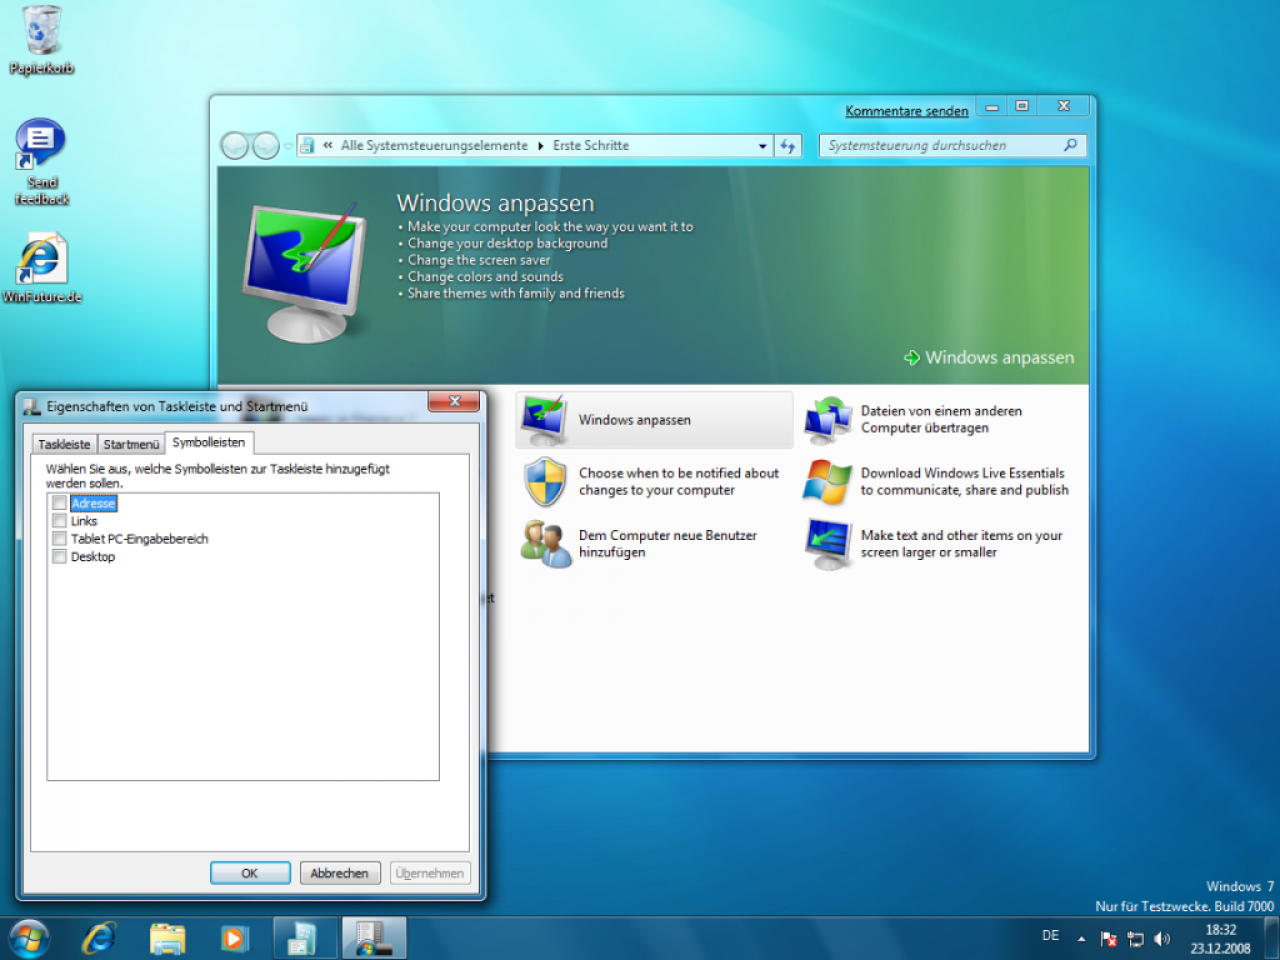Click the Back navigation button

click(234, 146)
